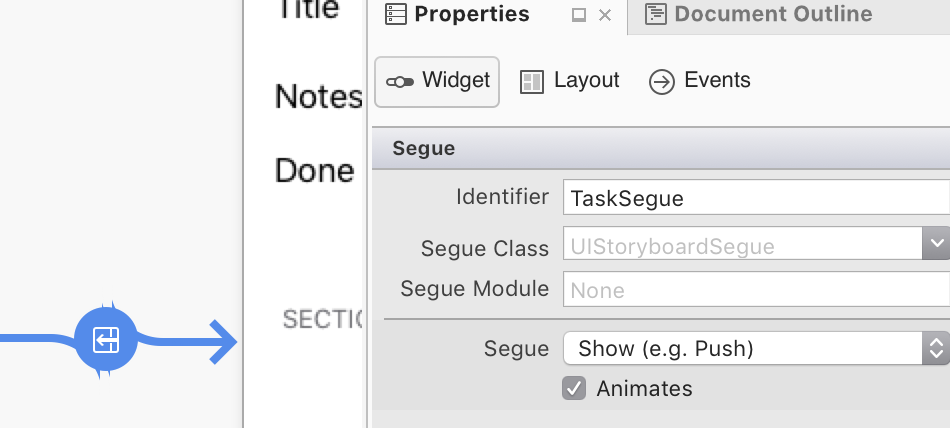
Task: Toggle the Animates checkbox
Action: 574,388
